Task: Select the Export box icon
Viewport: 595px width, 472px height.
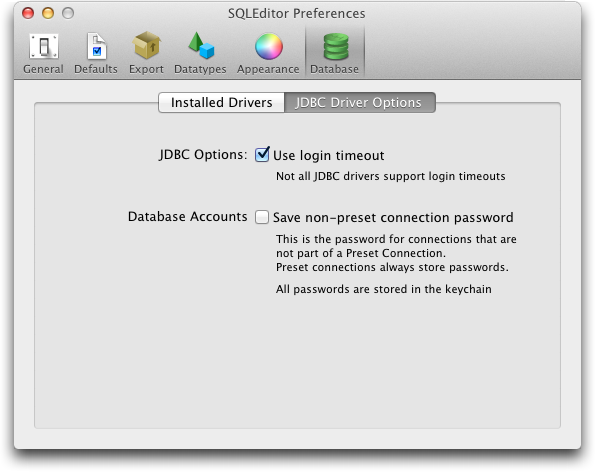Action: 146,46
